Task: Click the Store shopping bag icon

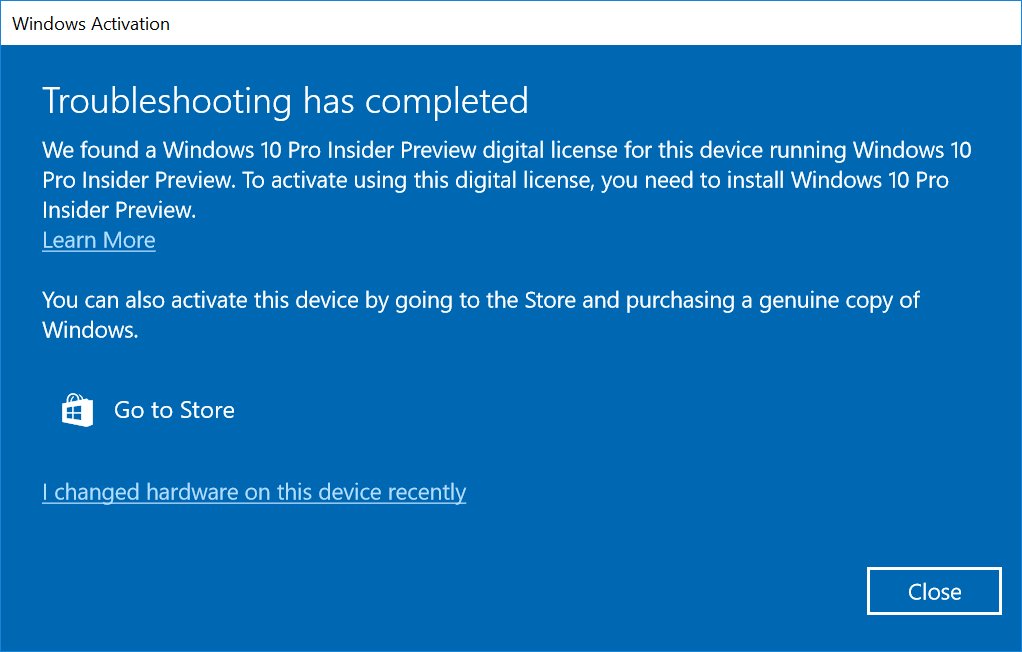Action: click(77, 410)
